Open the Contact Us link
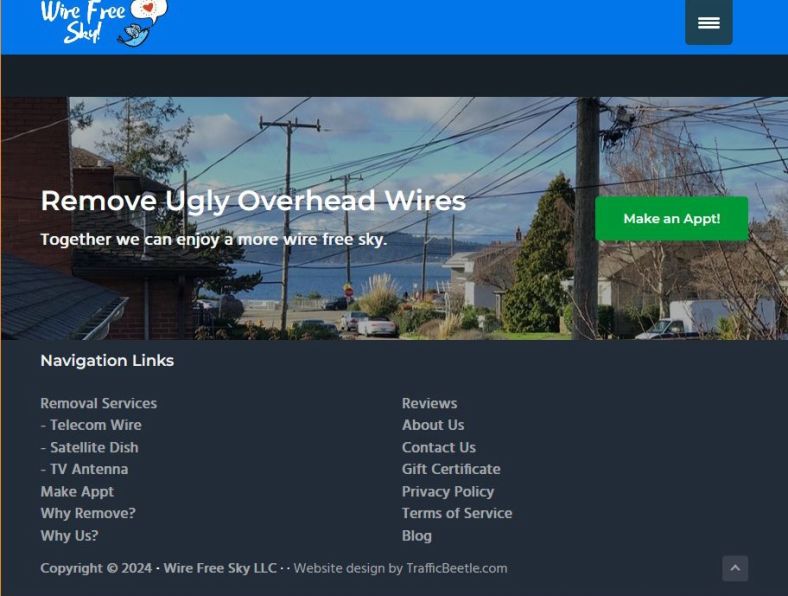Image resolution: width=788 pixels, height=596 pixels. [439, 447]
